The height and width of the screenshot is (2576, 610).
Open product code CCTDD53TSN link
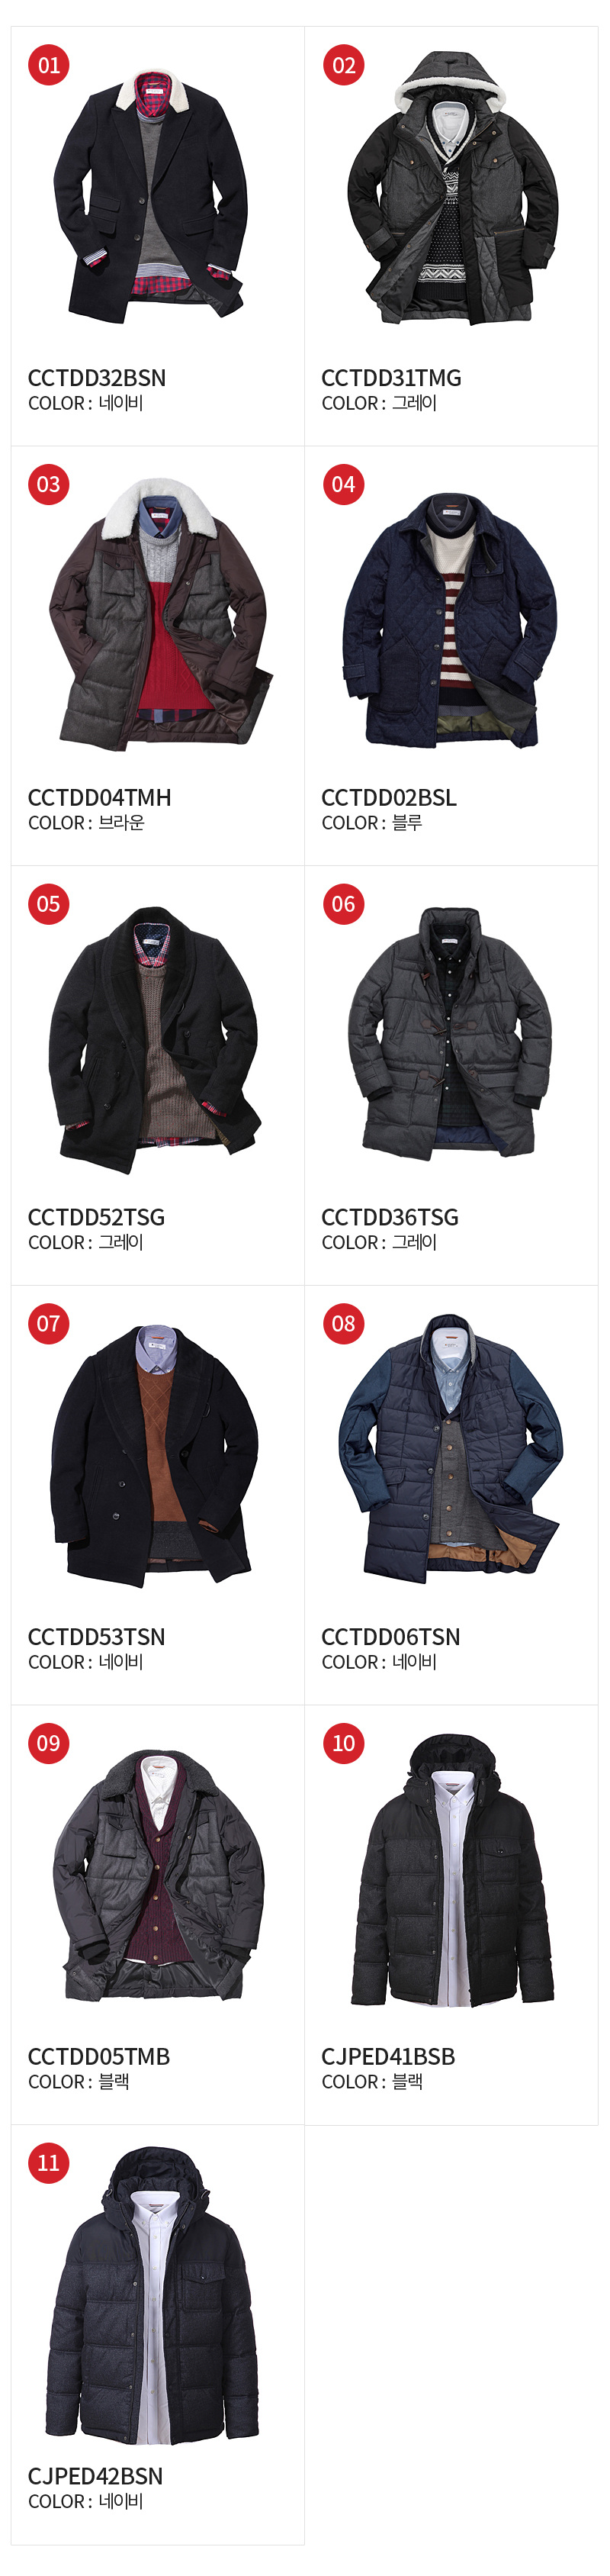pyautogui.click(x=97, y=1637)
